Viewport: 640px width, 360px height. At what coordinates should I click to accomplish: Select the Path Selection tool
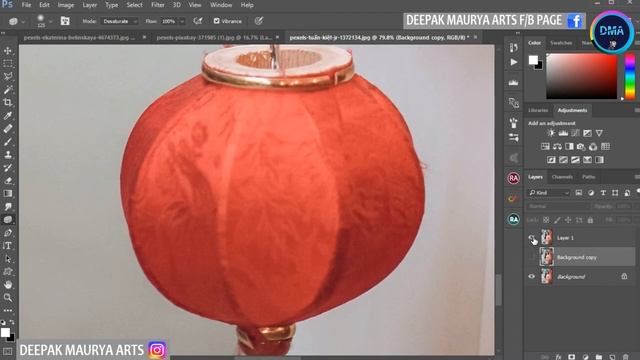pyautogui.click(x=8, y=259)
